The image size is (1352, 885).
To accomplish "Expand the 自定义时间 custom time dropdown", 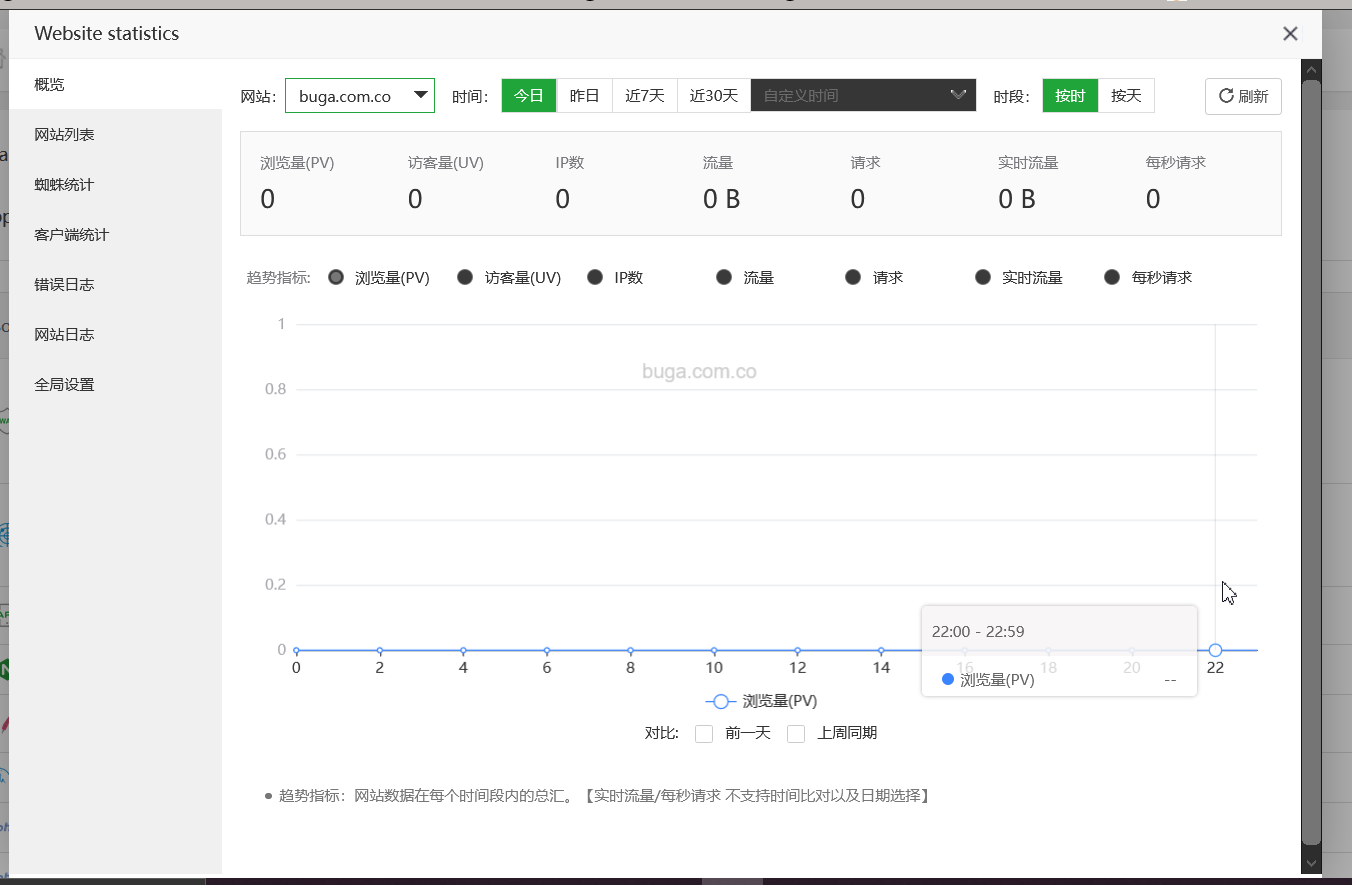I will [863, 96].
